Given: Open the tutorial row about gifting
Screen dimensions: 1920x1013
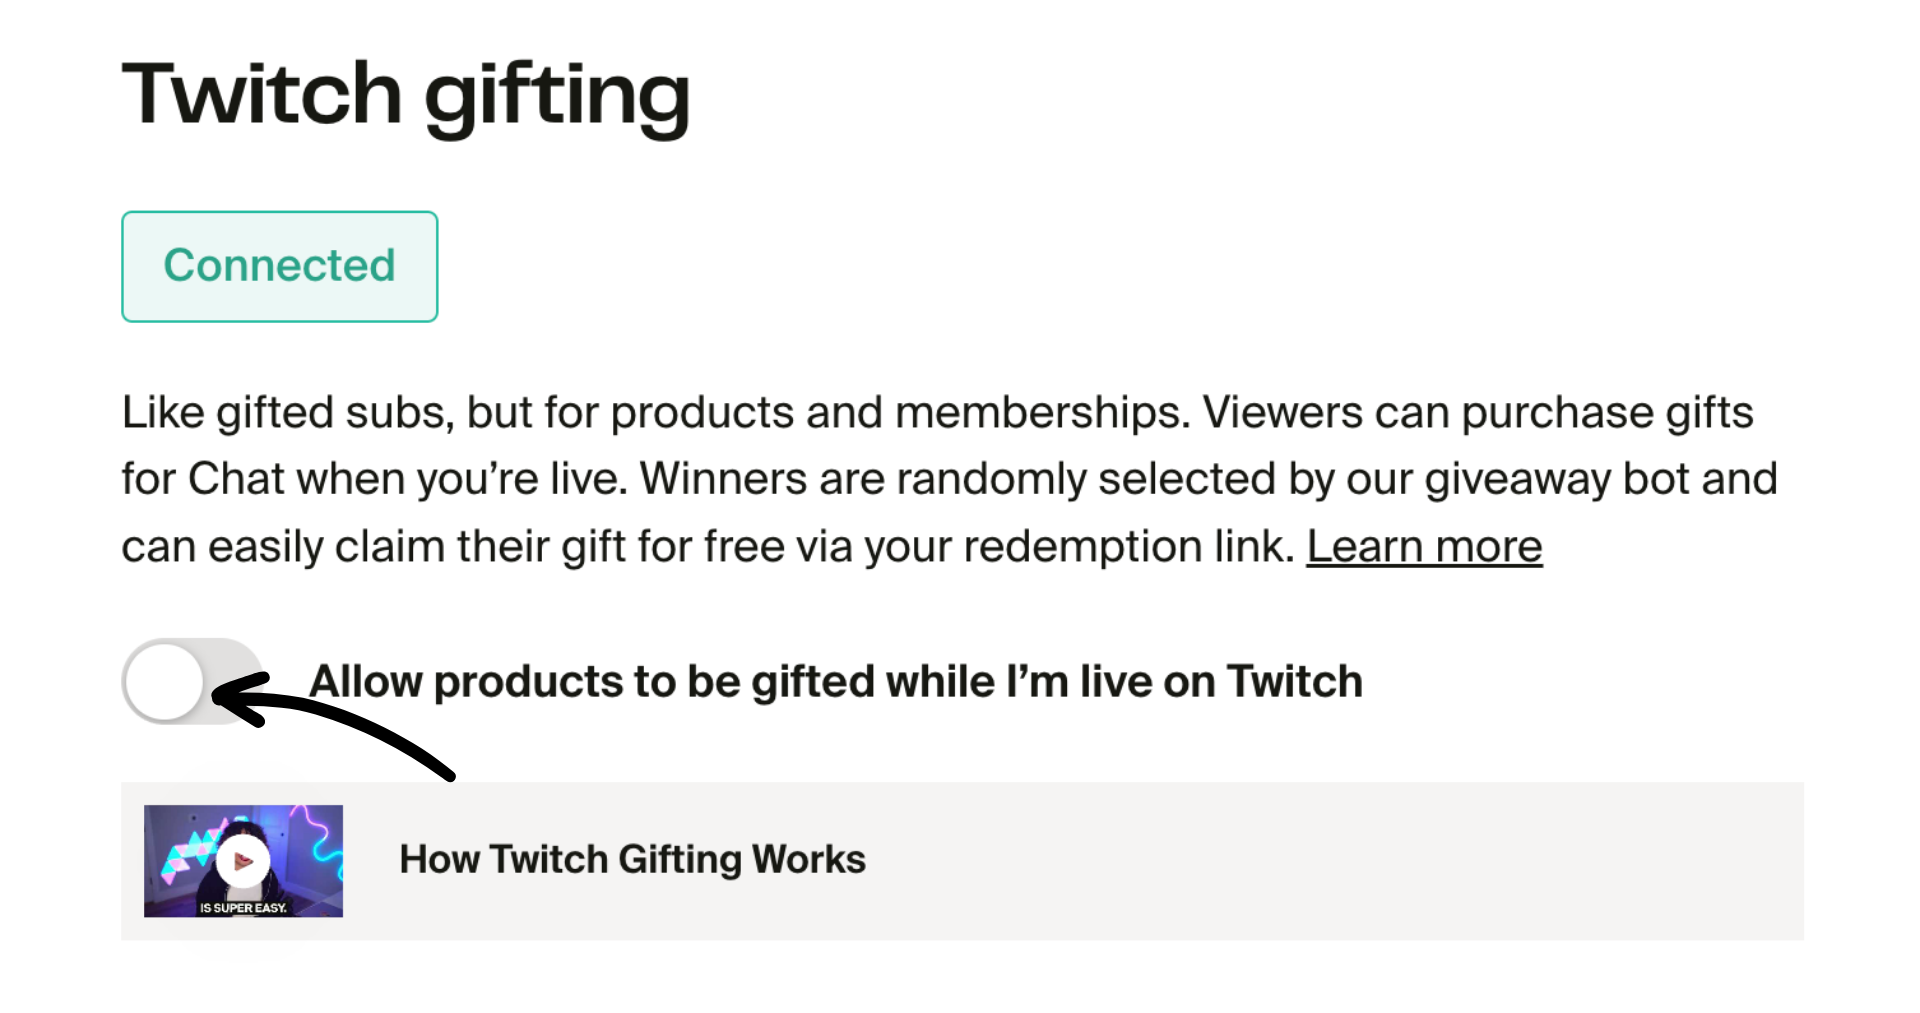Looking at the screenshot, I should click(x=900, y=860).
